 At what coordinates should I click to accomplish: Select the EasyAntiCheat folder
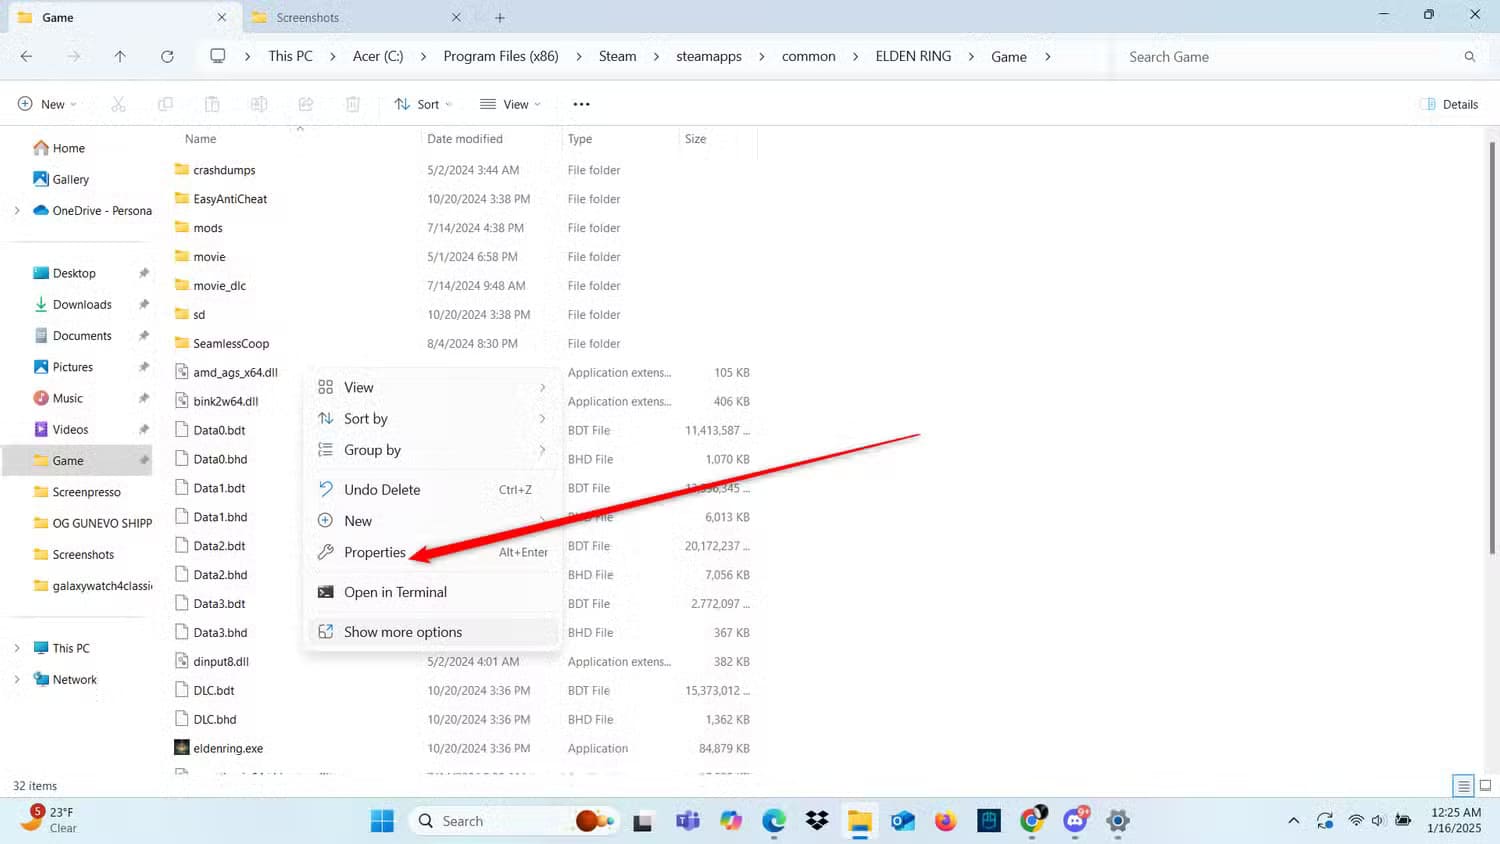[230, 199]
